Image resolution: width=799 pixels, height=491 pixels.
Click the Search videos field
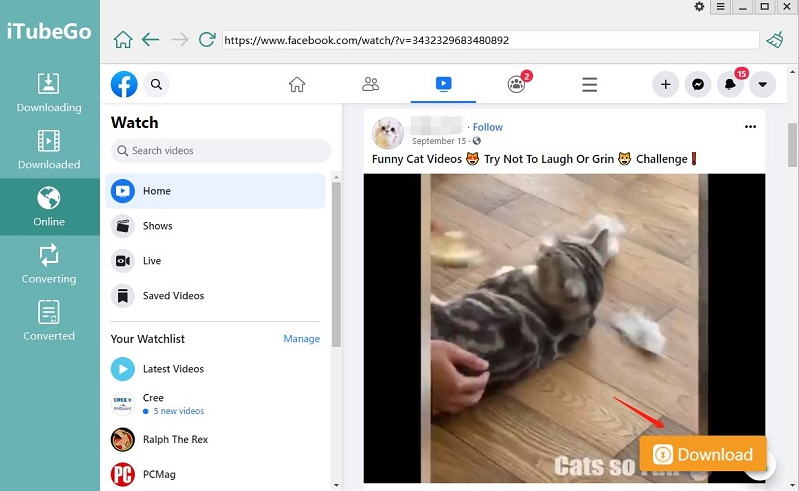(221, 151)
